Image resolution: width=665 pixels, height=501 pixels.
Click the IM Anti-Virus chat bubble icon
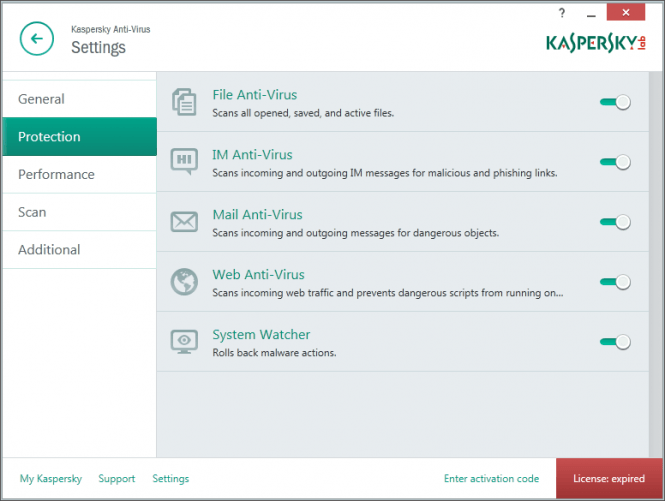[x=184, y=161]
